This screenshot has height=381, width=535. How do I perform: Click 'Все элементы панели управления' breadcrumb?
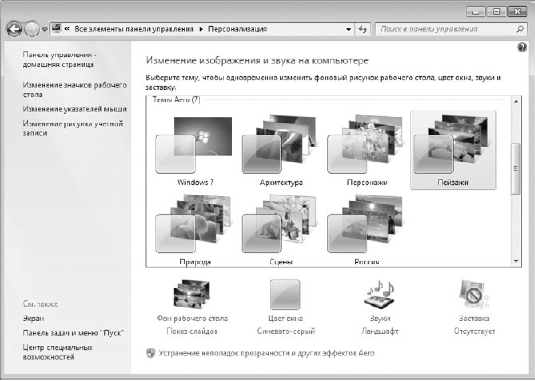pos(134,29)
